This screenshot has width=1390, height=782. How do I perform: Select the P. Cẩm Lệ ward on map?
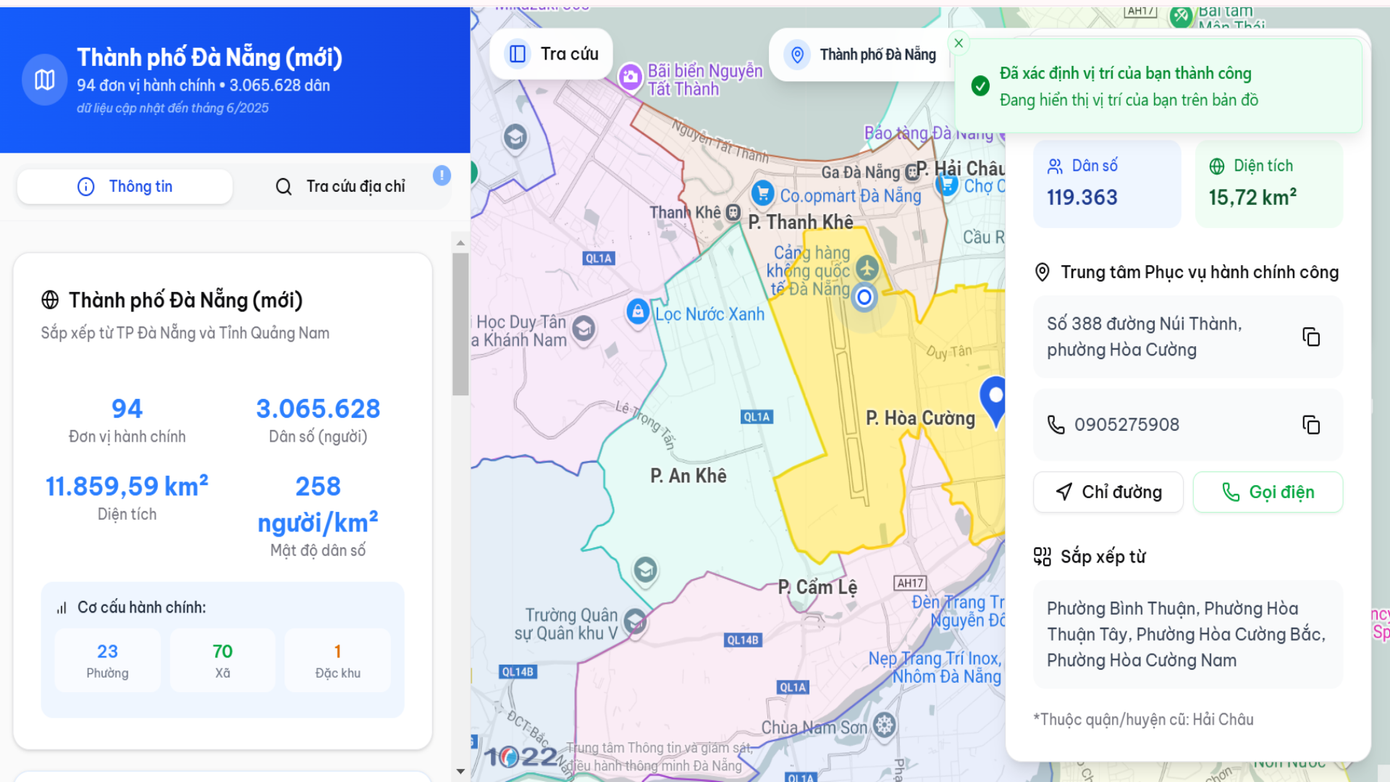817,587
